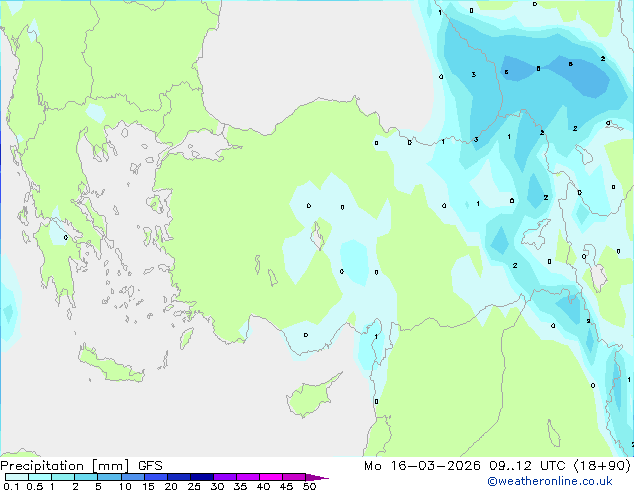Pick the 1–2 mm legend color box
Viewport: 634px width, 490px height.
pos(63,477)
